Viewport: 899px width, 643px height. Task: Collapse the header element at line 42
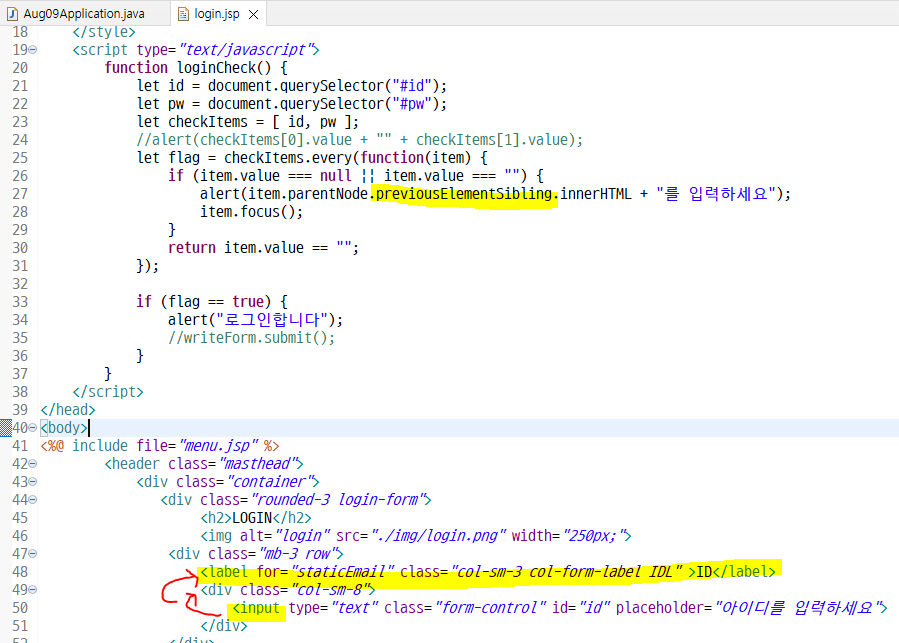coord(33,464)
